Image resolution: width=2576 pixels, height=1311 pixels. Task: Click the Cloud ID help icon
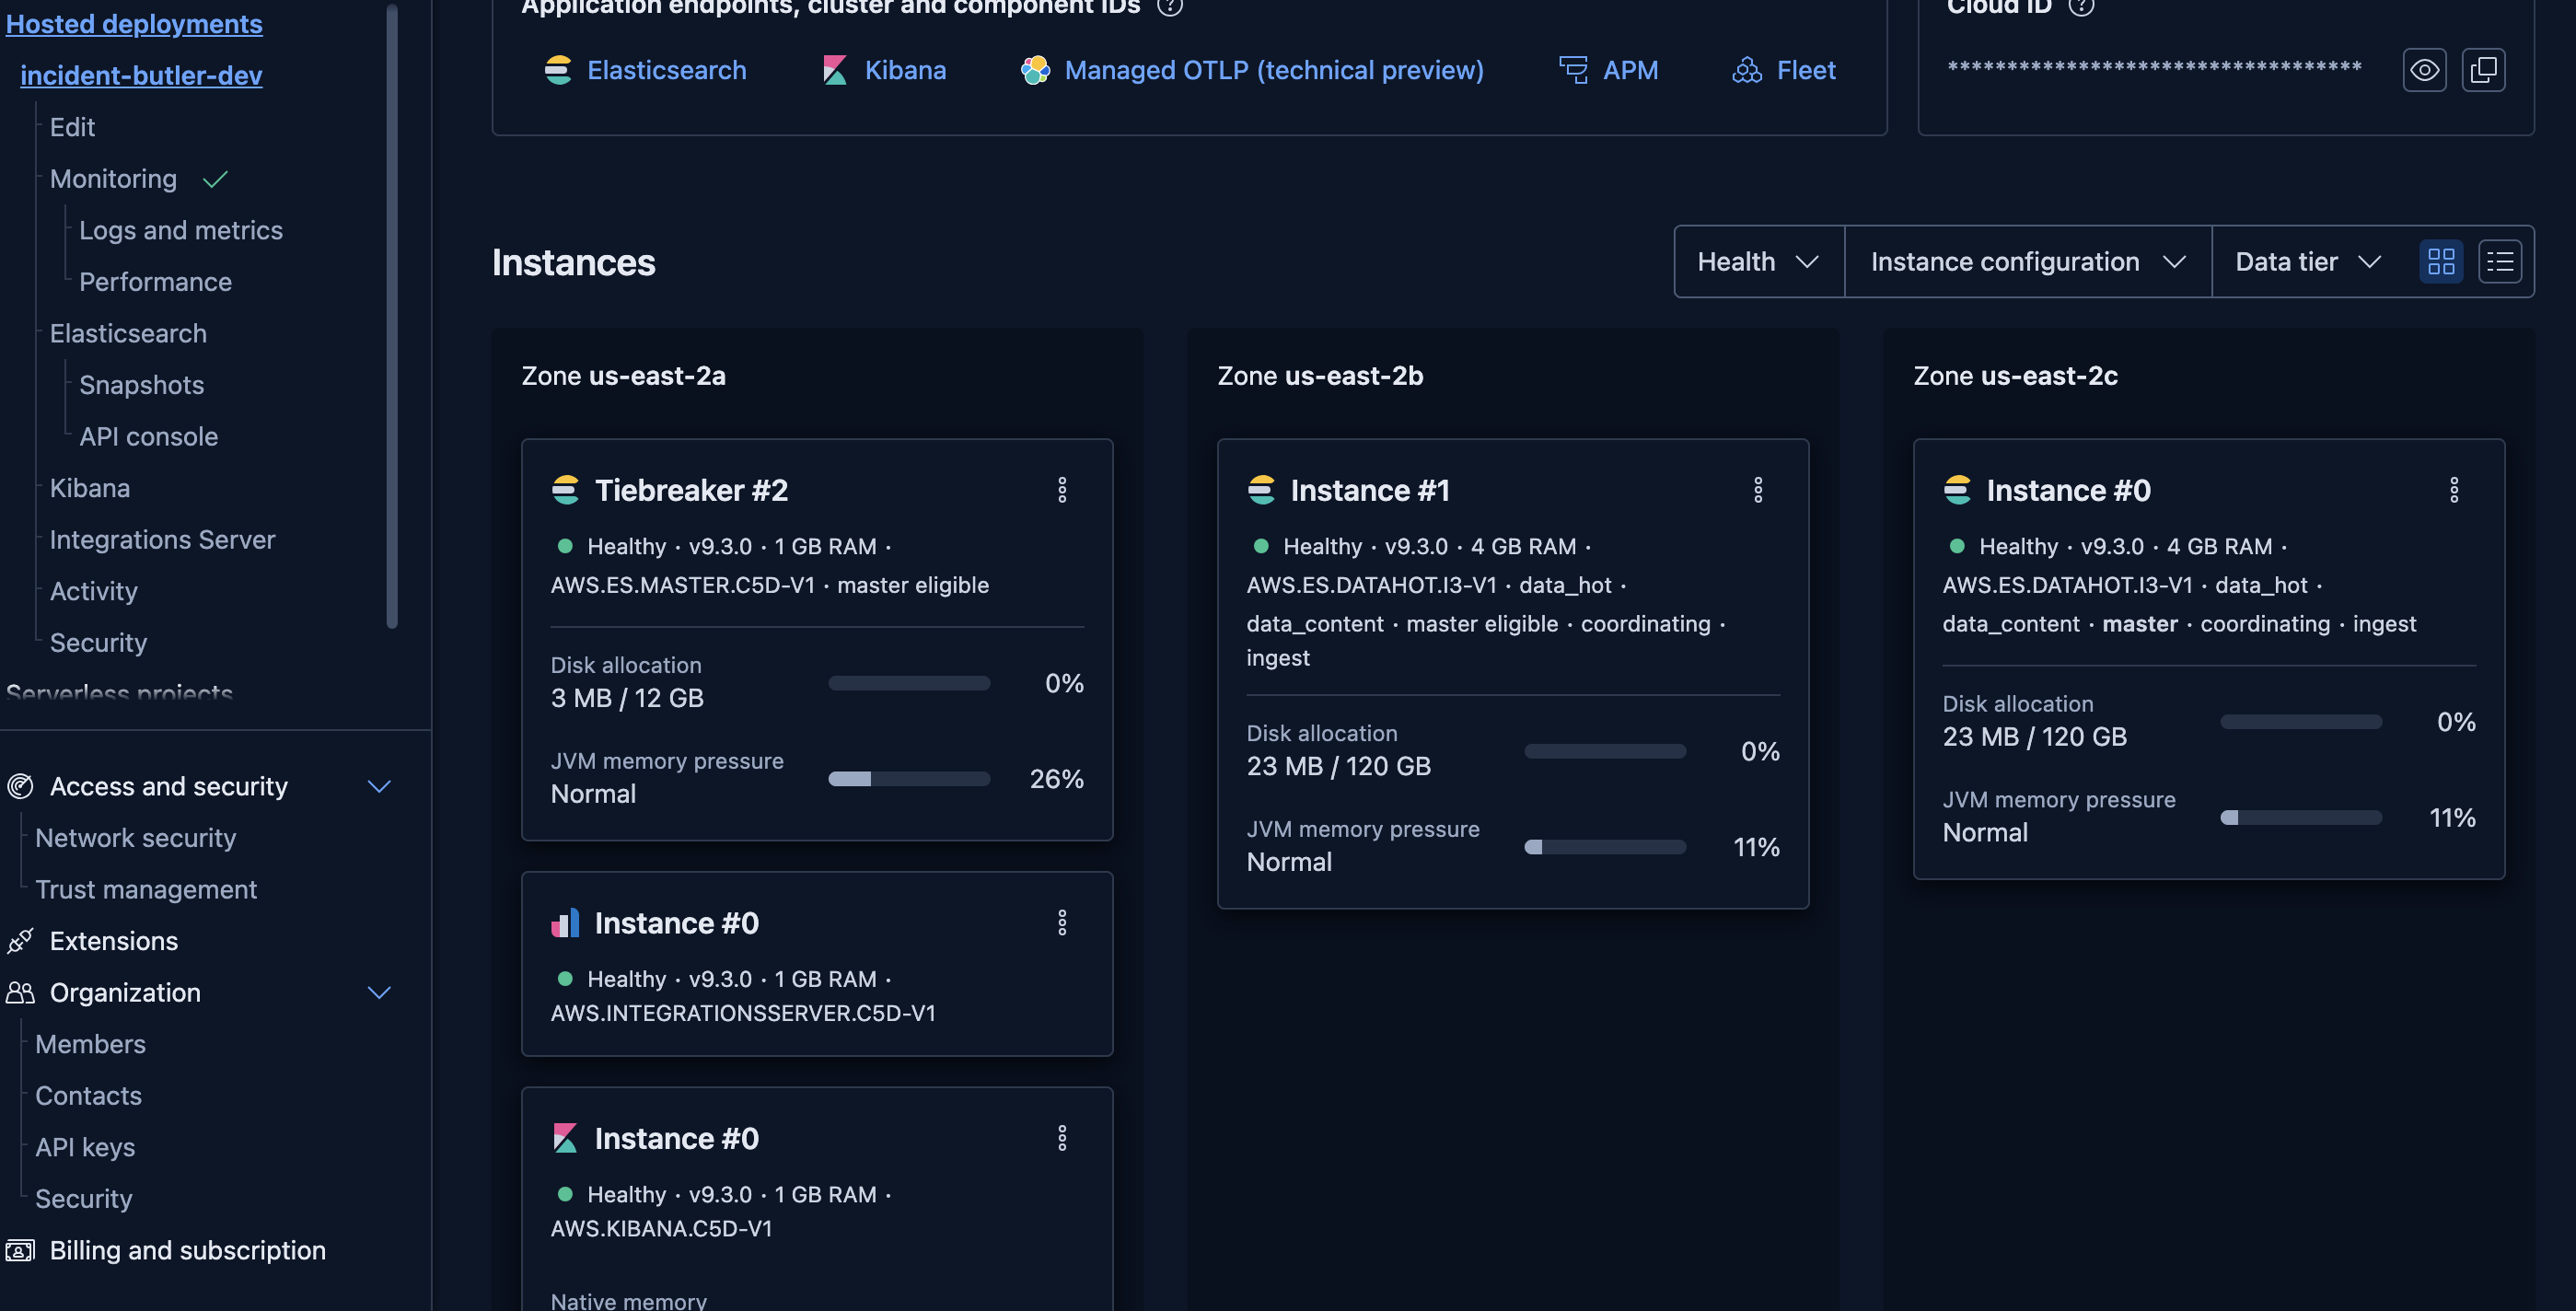tap(2081, 7)
